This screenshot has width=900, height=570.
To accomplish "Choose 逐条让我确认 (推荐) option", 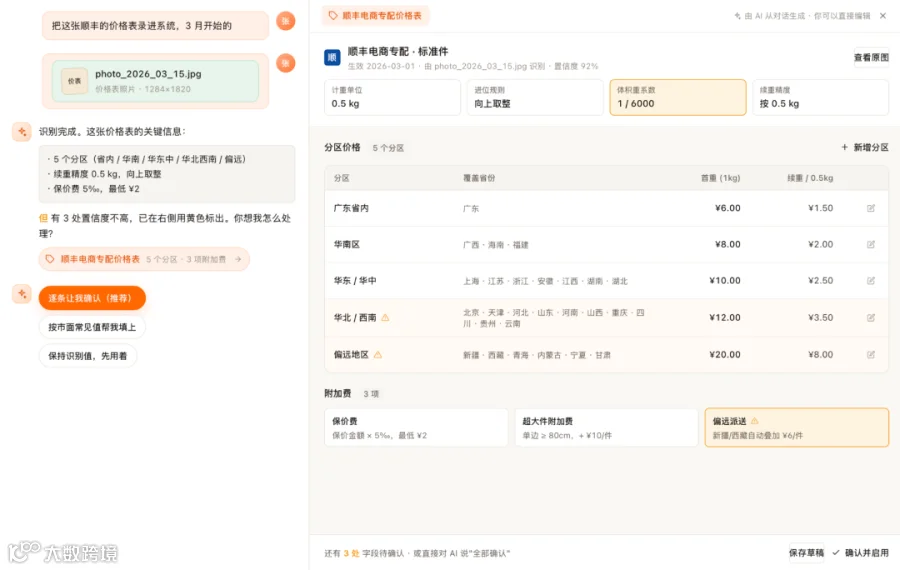I will [x=92, y=298].
